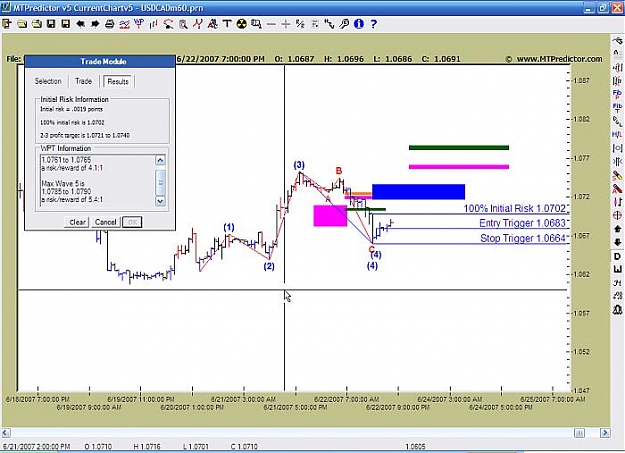The height and width of the screenshot is (453, 625).
Task: Click the second open folder icon
Action: [x=37, y=24]
